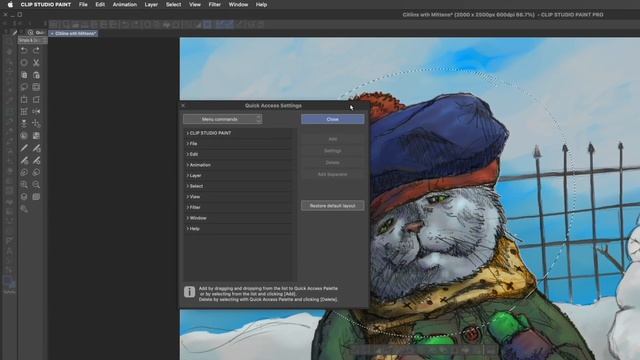Image resolution: width=640 pixels, height=360 pixels.
Task: Click the Cut scissors icon
Action: click(x=36, y=63)
